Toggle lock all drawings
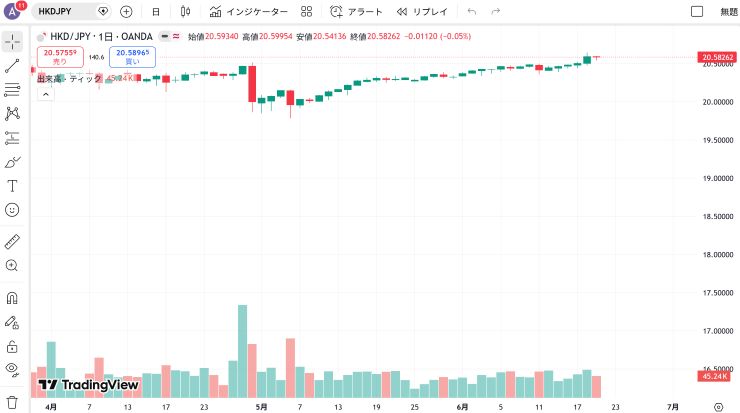 coord(12,346)
